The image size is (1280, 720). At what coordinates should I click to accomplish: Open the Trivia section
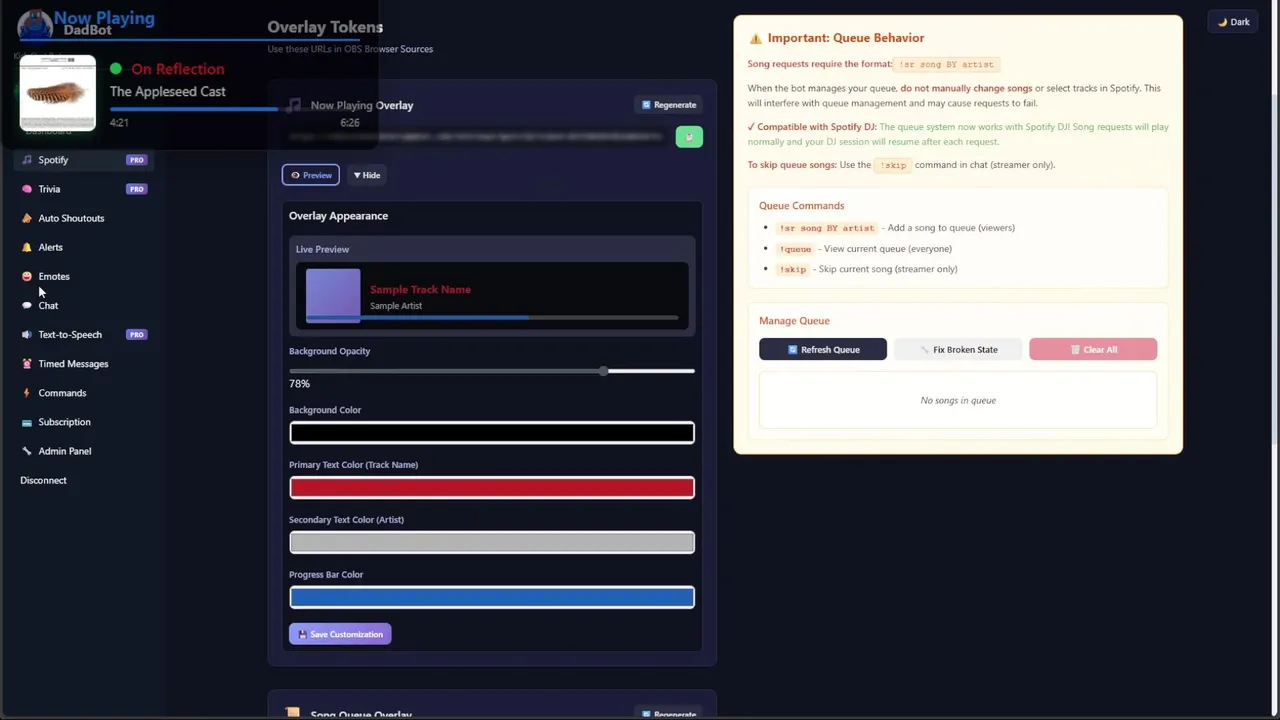pyautogui.click(x=85, y=189)
